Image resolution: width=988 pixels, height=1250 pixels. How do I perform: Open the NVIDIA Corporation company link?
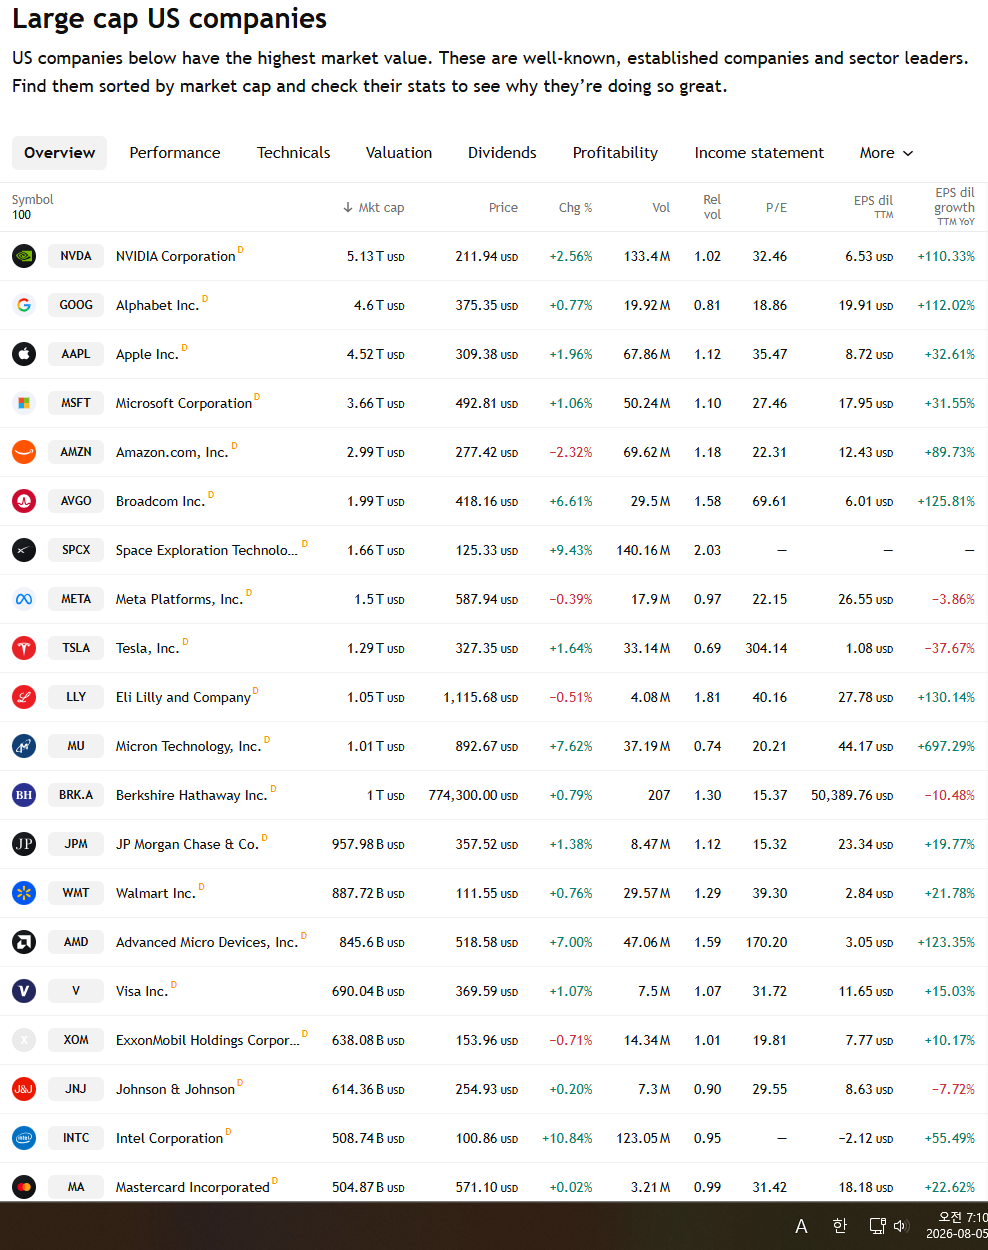176,257
